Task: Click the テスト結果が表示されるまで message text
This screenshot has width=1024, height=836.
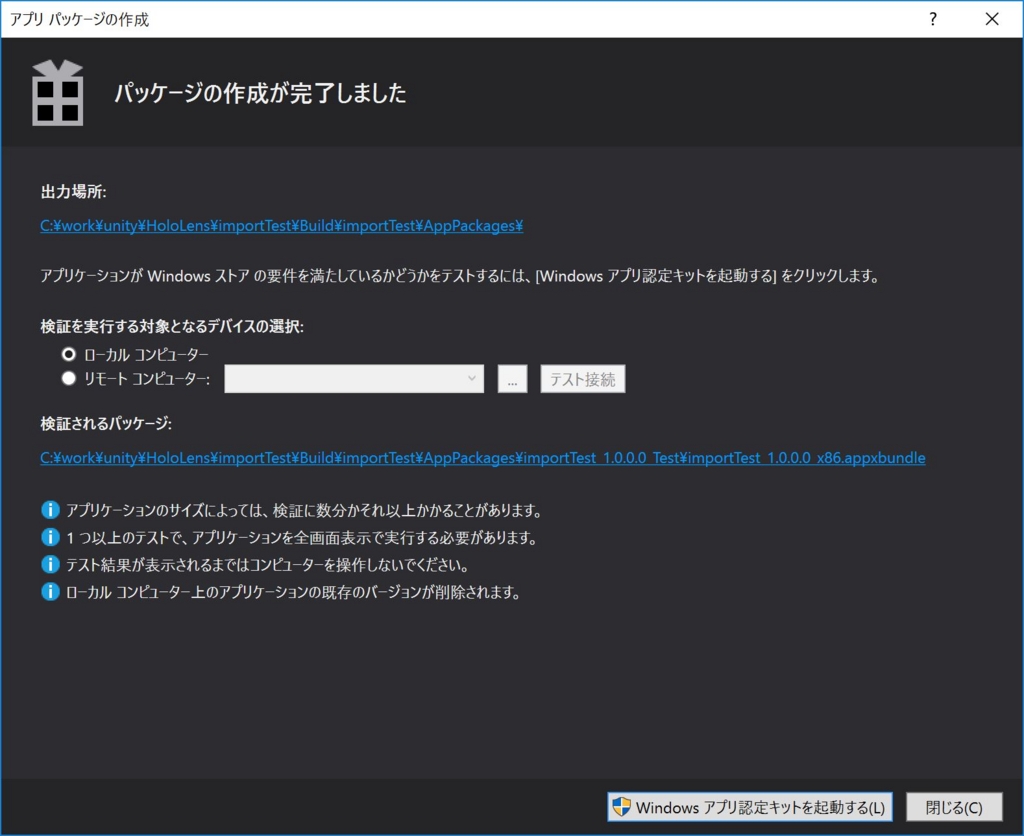Action: [267, 564]
